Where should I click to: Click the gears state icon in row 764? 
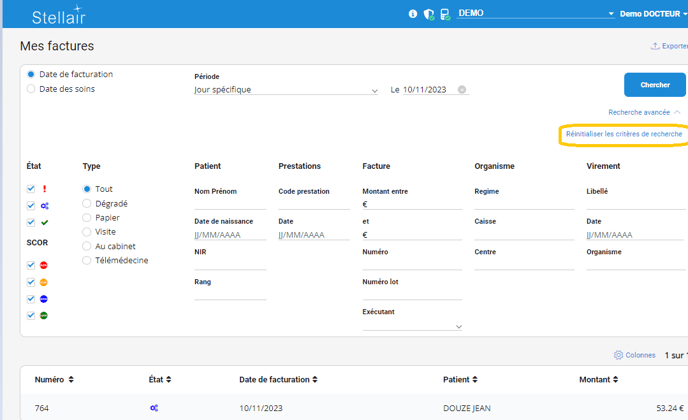(x=155, y=408)
